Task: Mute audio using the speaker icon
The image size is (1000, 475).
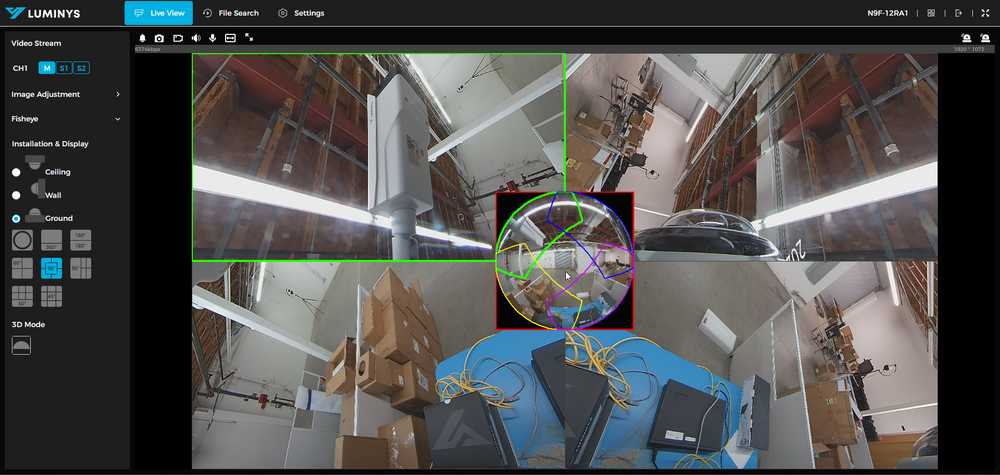Action: click(195, 37)
